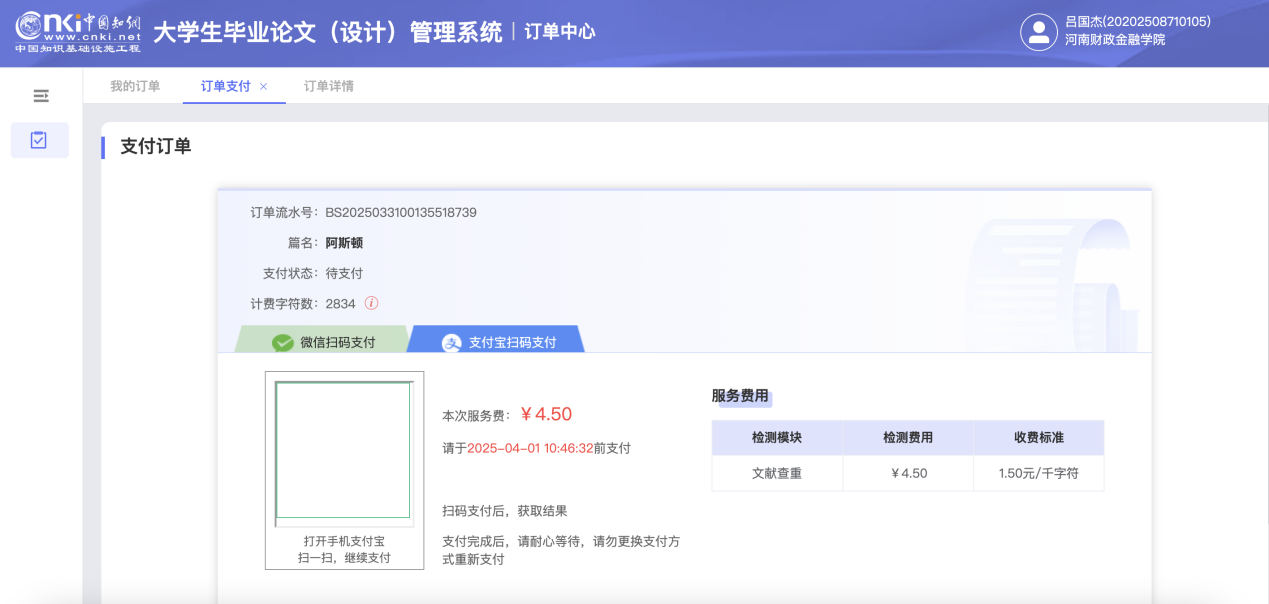Choose 支付宝扫码支付 payment method
This screenshot has width=1269, height=604.
[x=497, y=340]
